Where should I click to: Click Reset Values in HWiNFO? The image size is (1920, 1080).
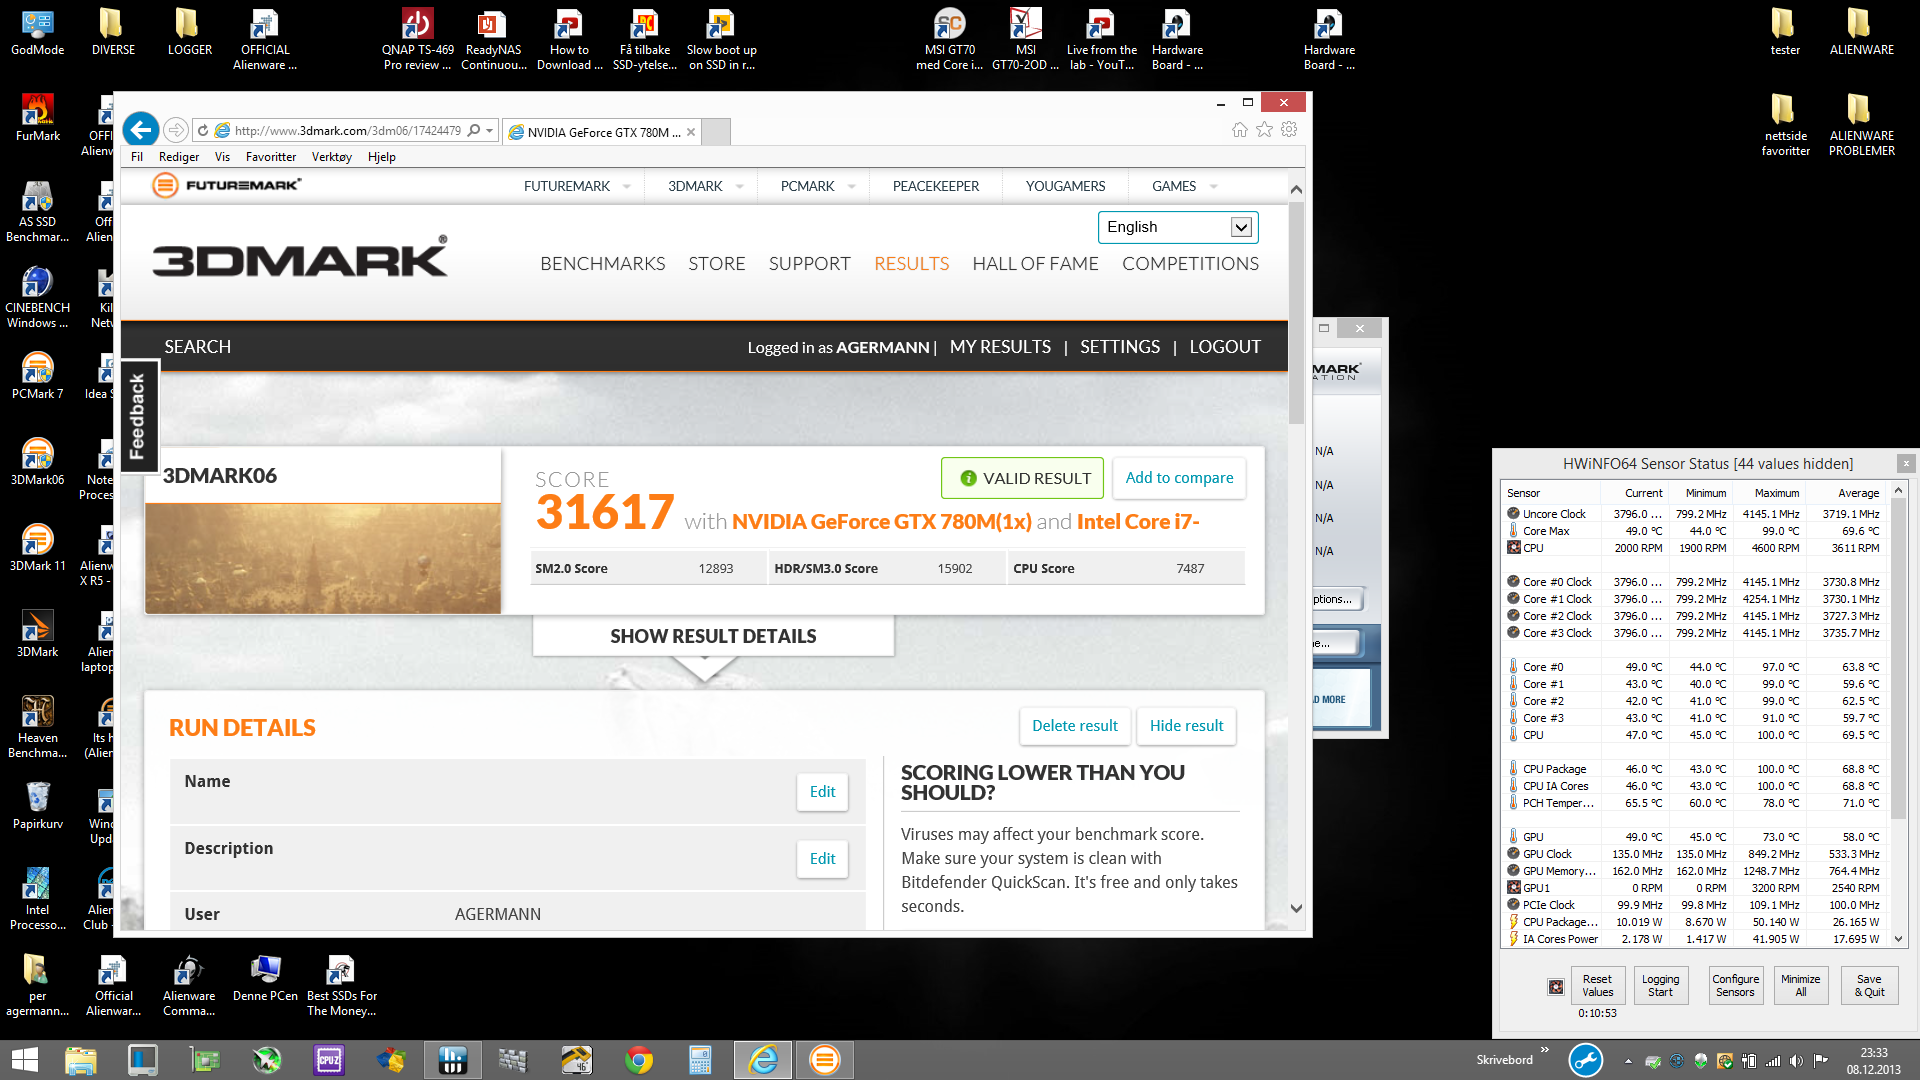(1597, 986)
